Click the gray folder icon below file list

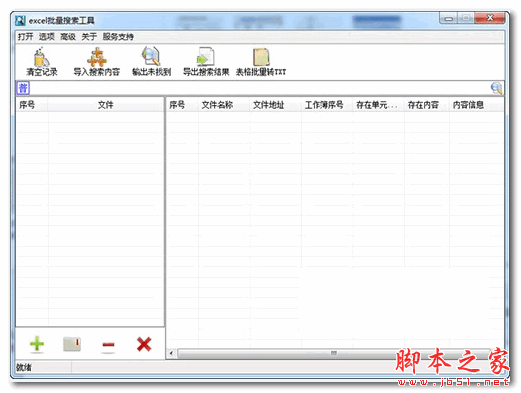pos(72,344)
